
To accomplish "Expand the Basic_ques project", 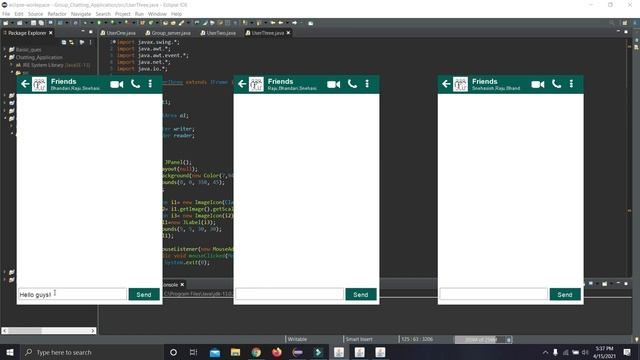I will click(5, 49).
